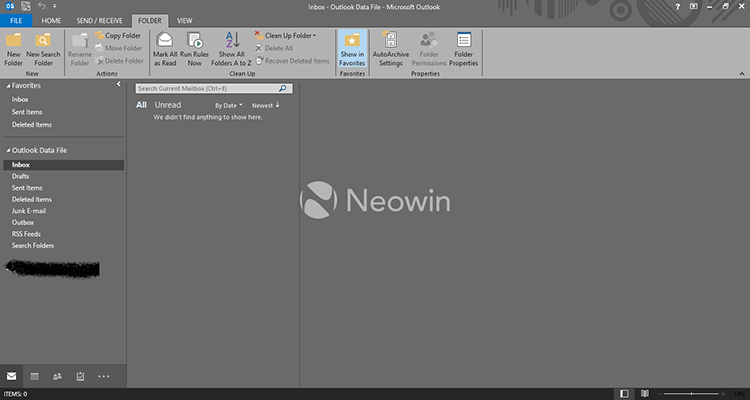Open Folder Permissions
750x400 pixels.
429,49
